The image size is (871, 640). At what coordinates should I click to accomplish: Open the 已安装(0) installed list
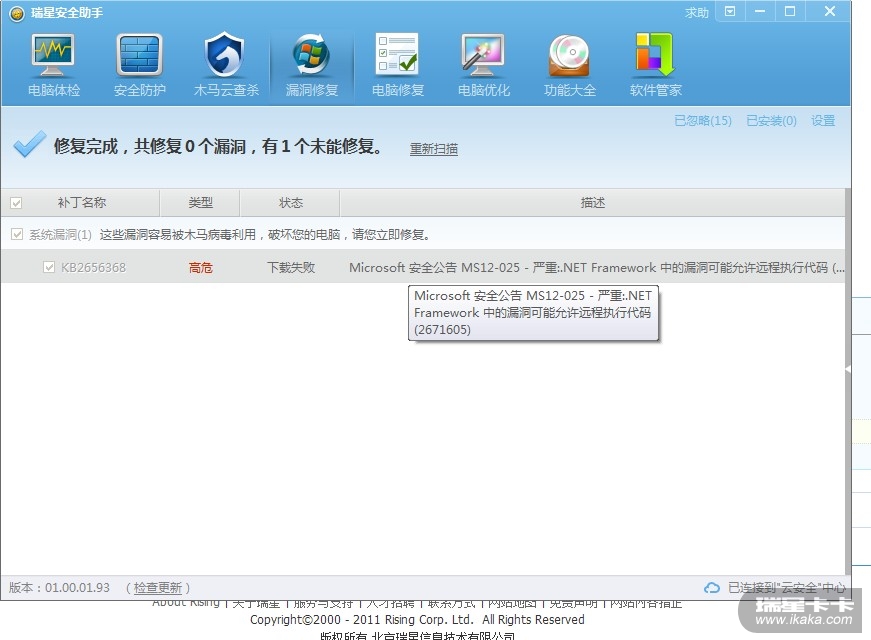coord(771,121)
